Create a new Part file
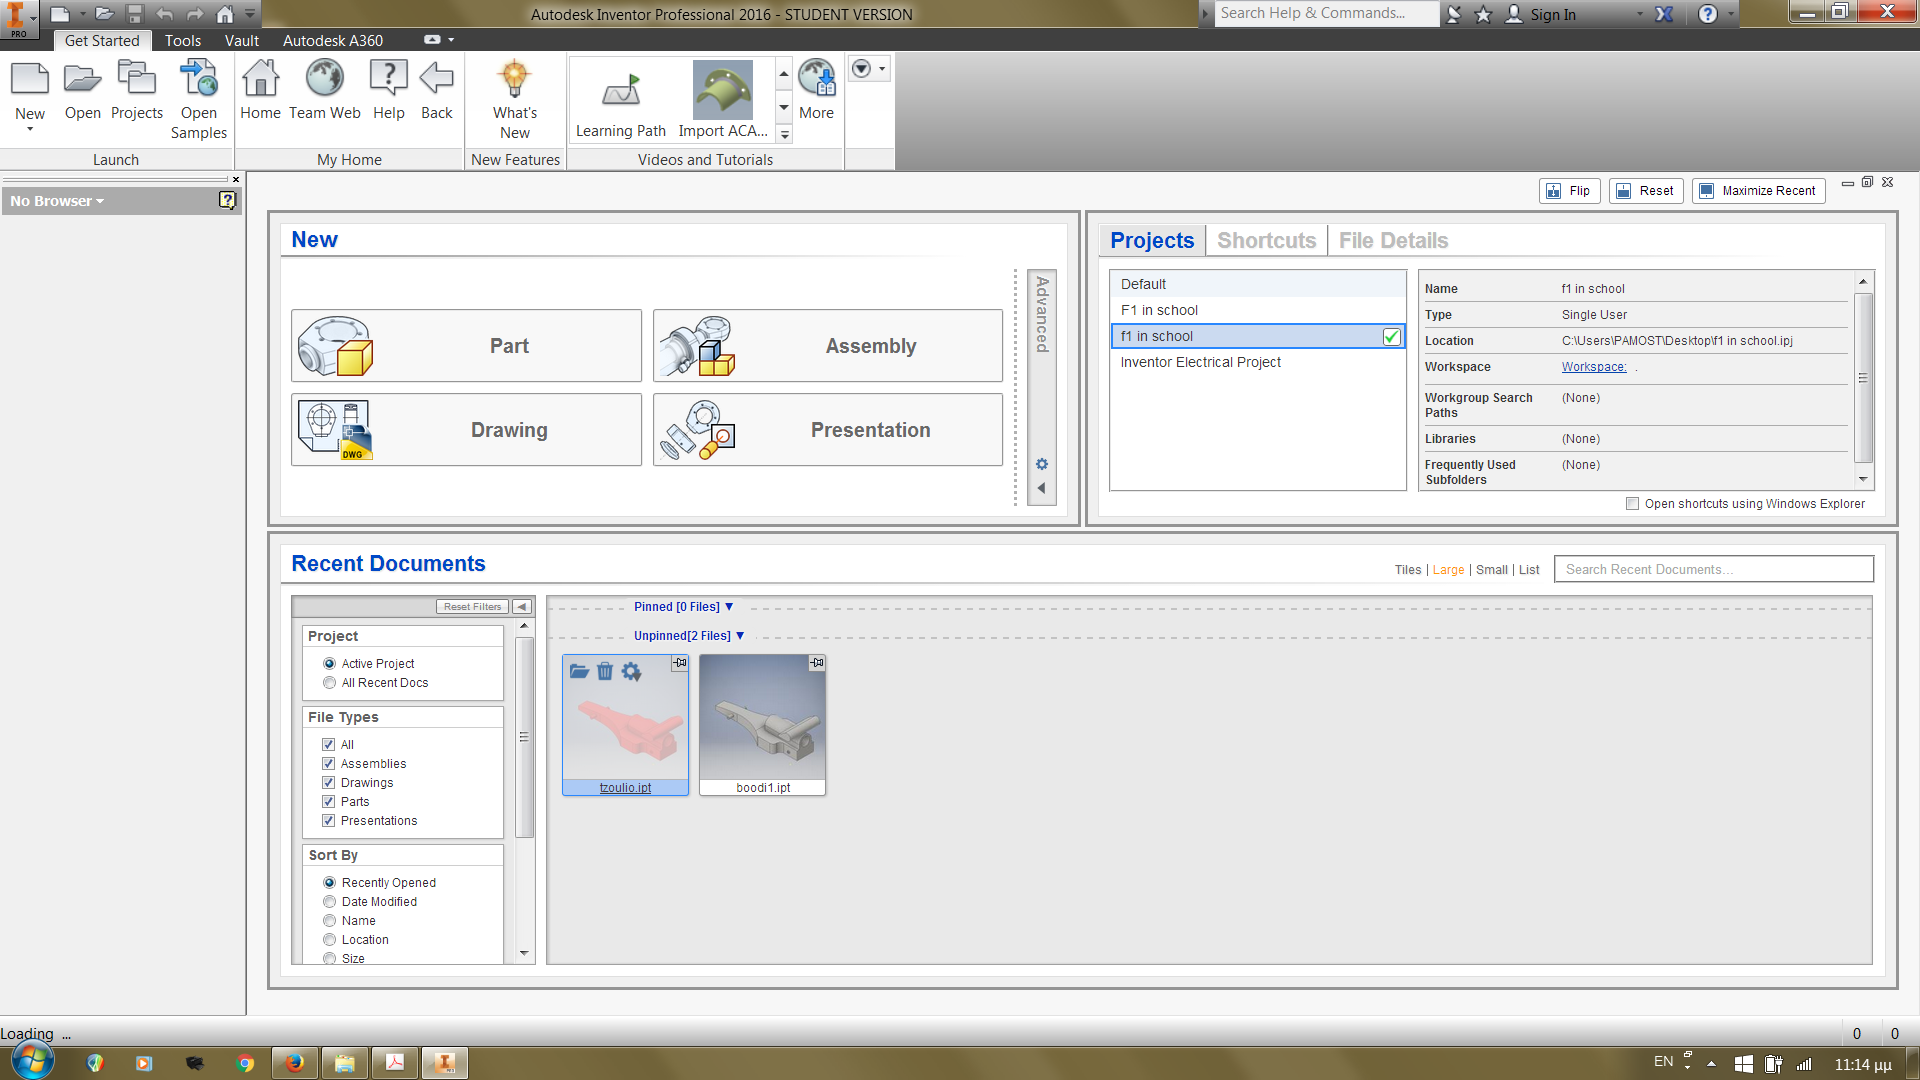The width and height of the screenshot is (1920, 1080). pyautogui.click(x=466, y=345)
